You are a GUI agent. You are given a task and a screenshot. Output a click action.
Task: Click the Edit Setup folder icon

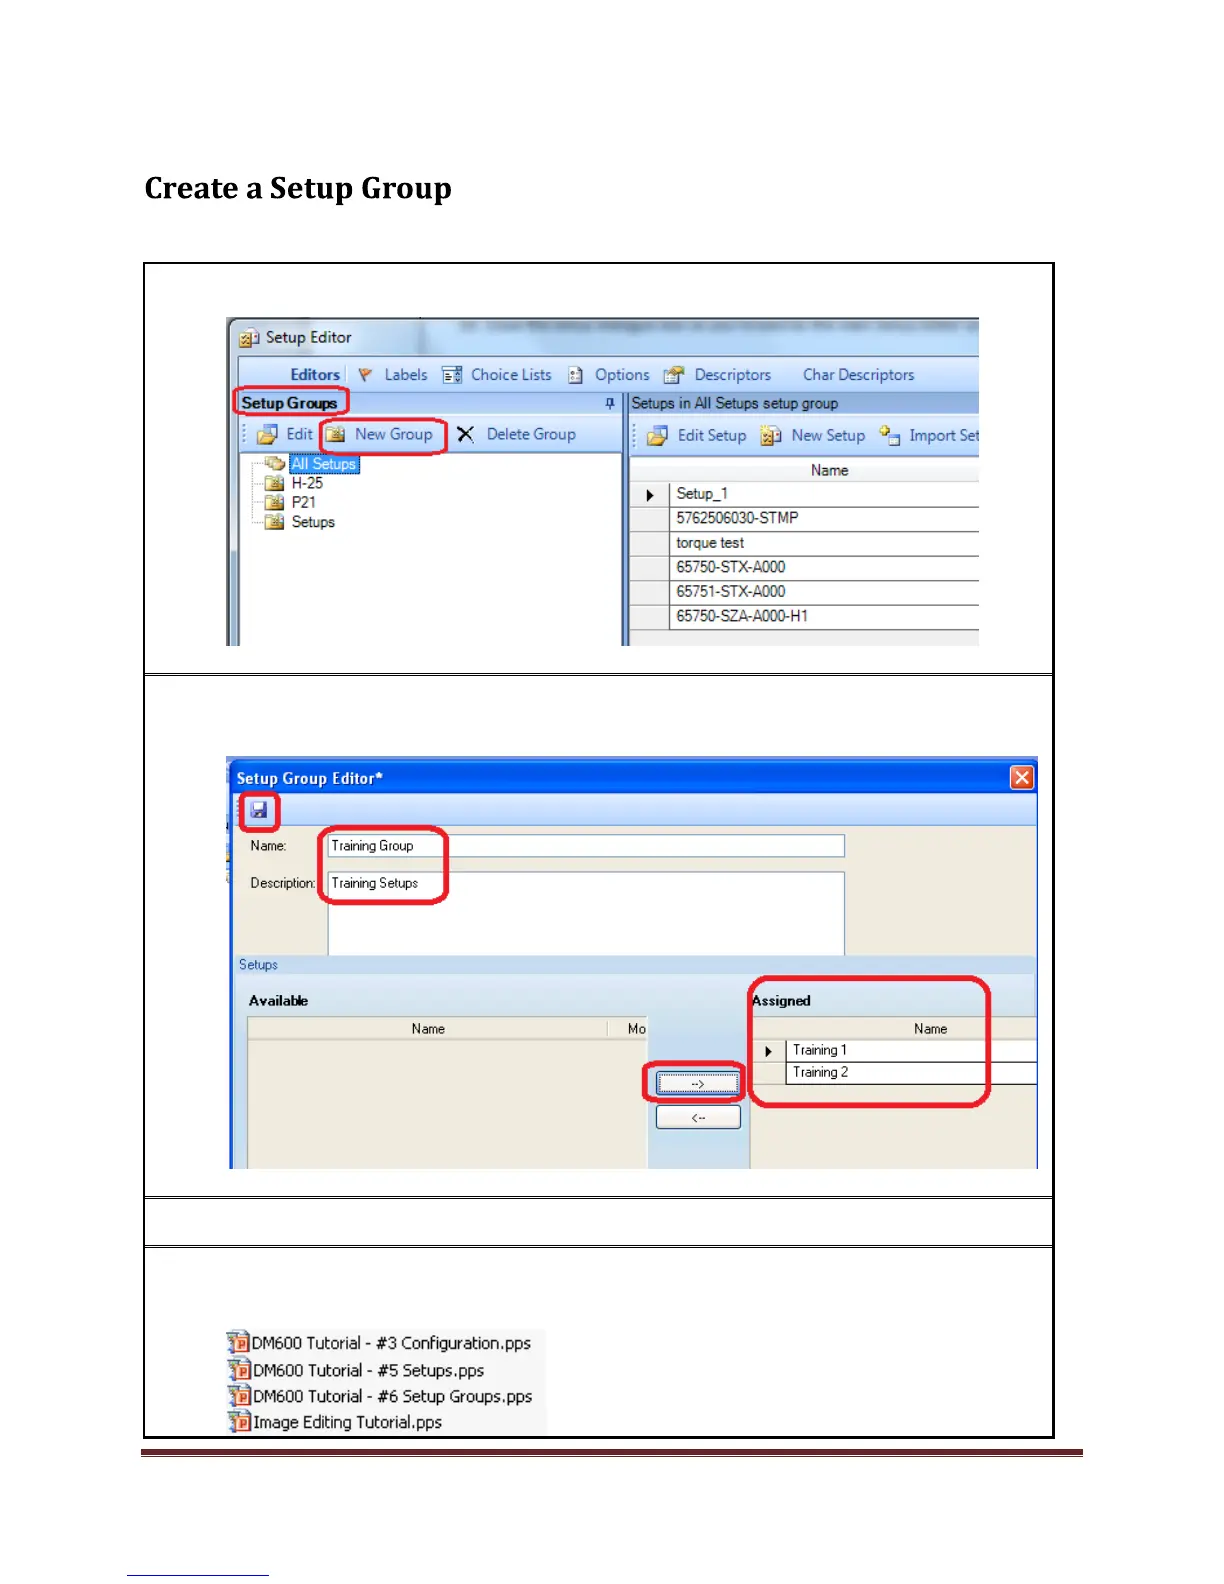(657, 436)
